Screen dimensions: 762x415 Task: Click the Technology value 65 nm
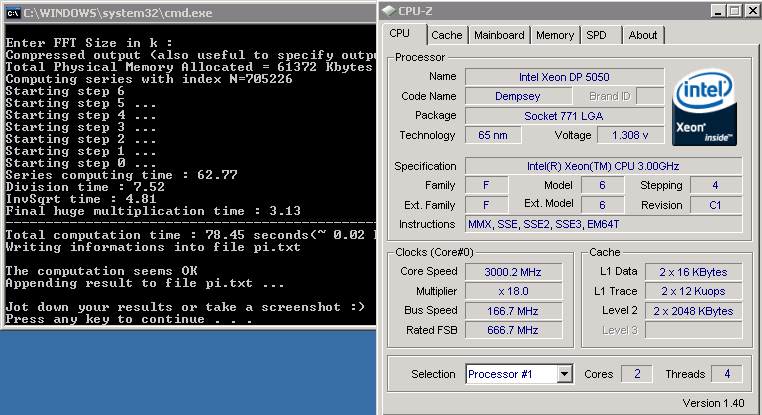493,135
